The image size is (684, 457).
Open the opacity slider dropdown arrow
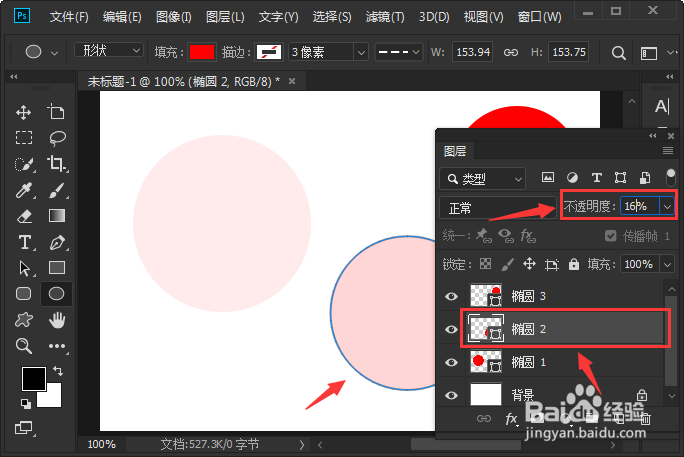click(667, 206)
